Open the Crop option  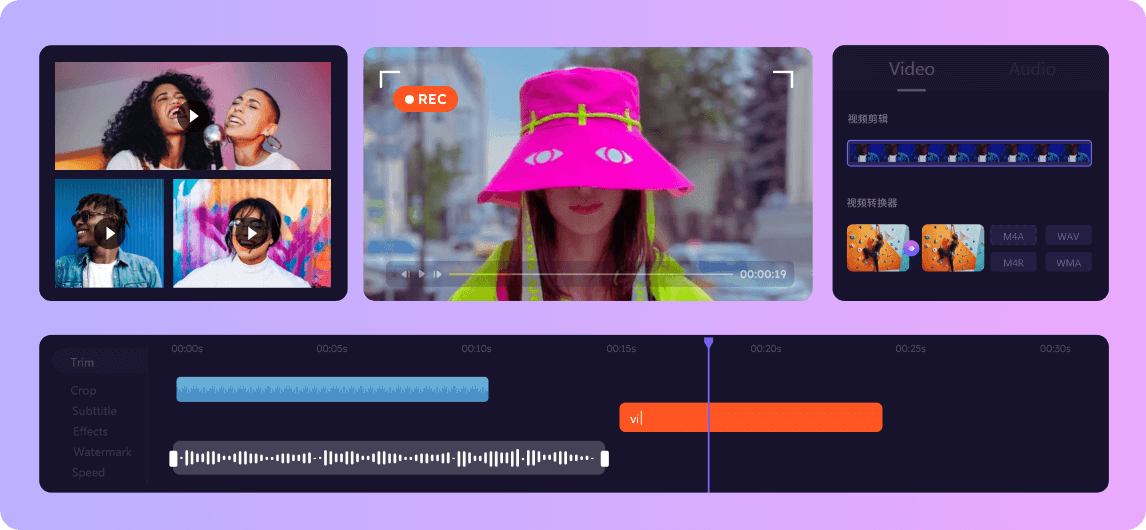[x=83, y=391]
